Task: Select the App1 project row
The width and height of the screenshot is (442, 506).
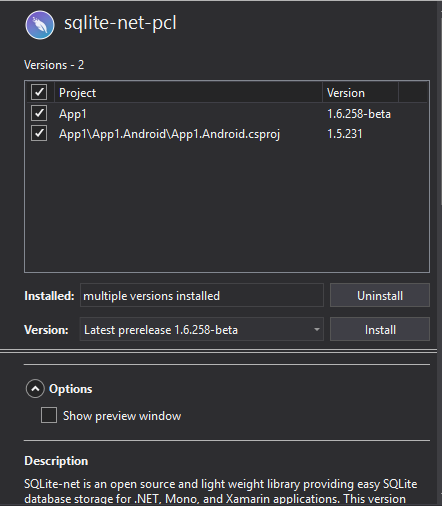Action: pos(227,114)
